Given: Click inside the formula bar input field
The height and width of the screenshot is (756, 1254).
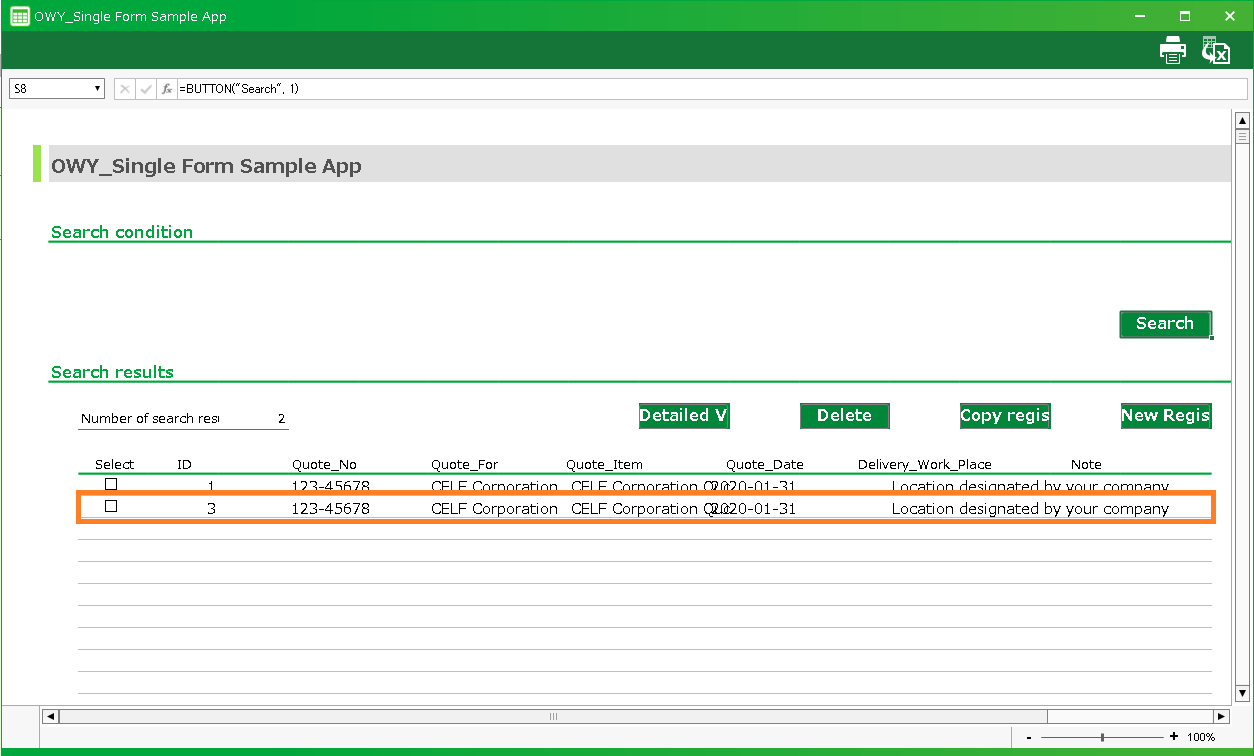Looking at the screenshot, I should coord(700,89).
